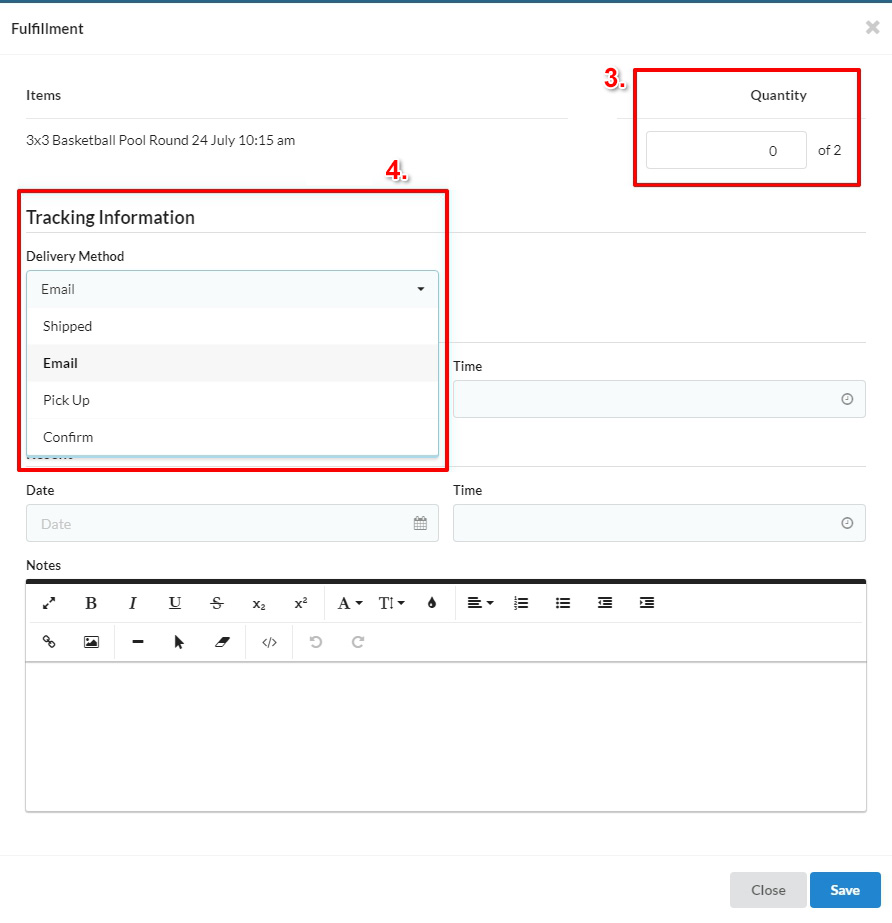Toggle strikethrough text formatting
Screen dimensions: 892x923
click(x=217, y=603)
